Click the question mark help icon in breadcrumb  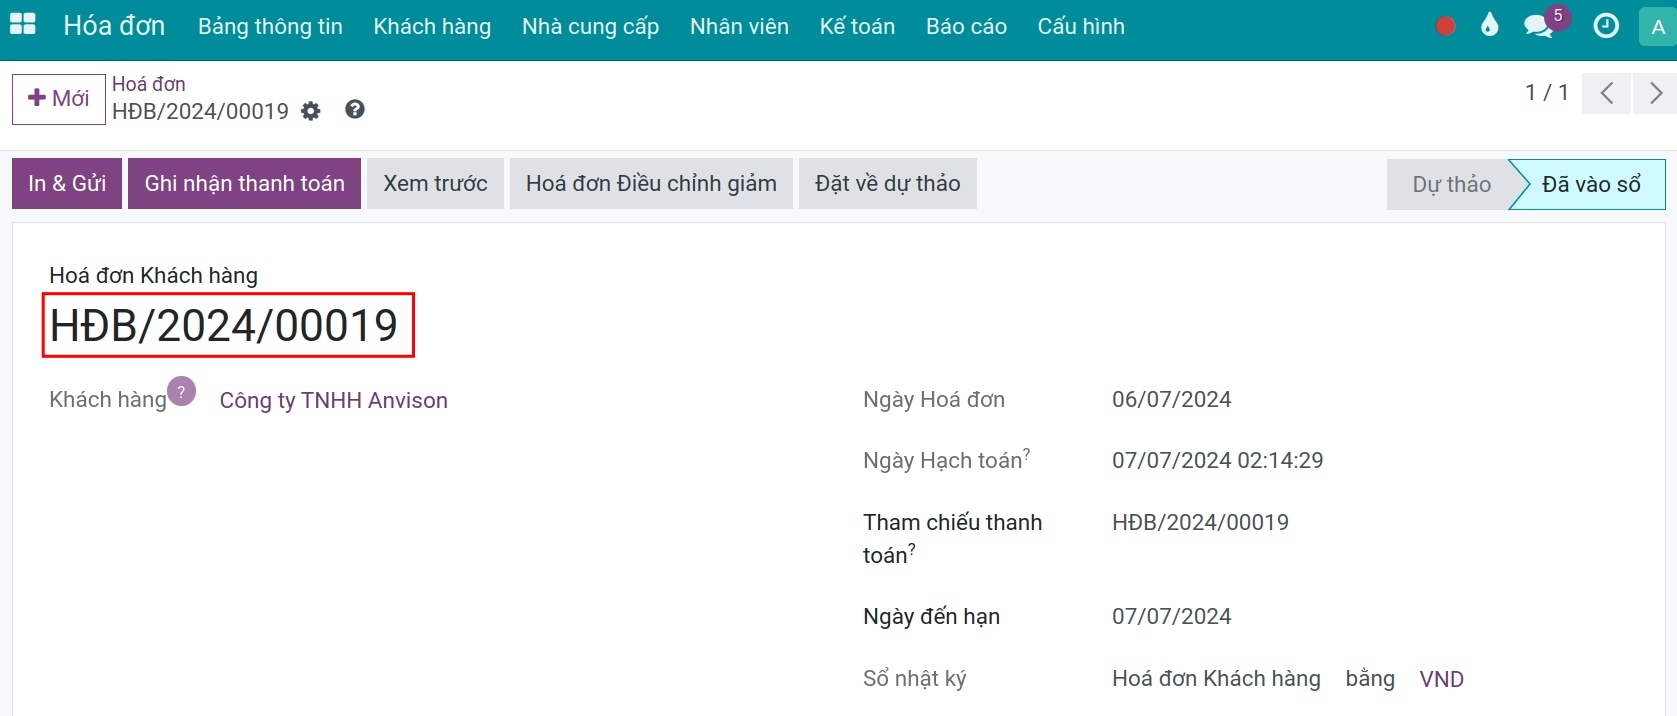[x=355, y=110]
